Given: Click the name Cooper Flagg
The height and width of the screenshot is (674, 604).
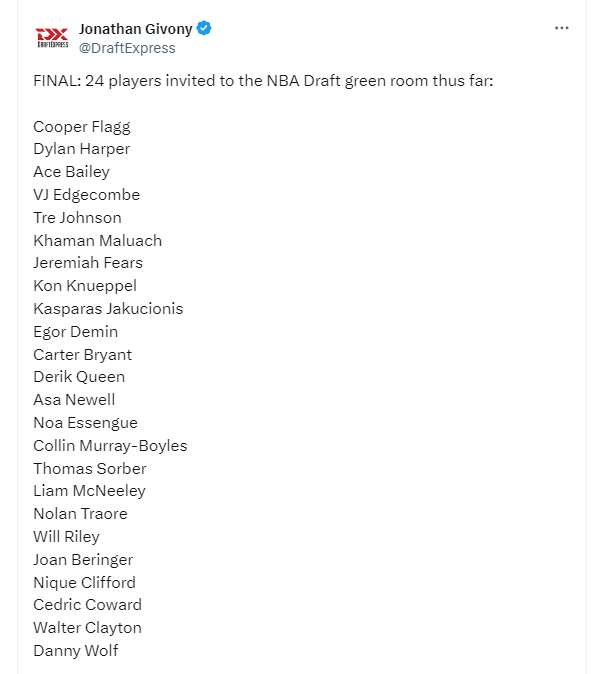Looking at the screenshot, I should coord(82,127).
